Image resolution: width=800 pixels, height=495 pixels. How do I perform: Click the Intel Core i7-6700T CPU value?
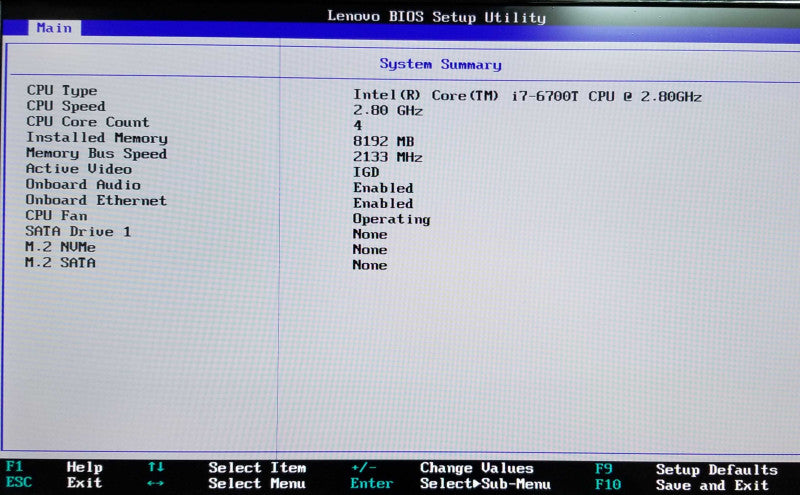[x=528, y=95]
